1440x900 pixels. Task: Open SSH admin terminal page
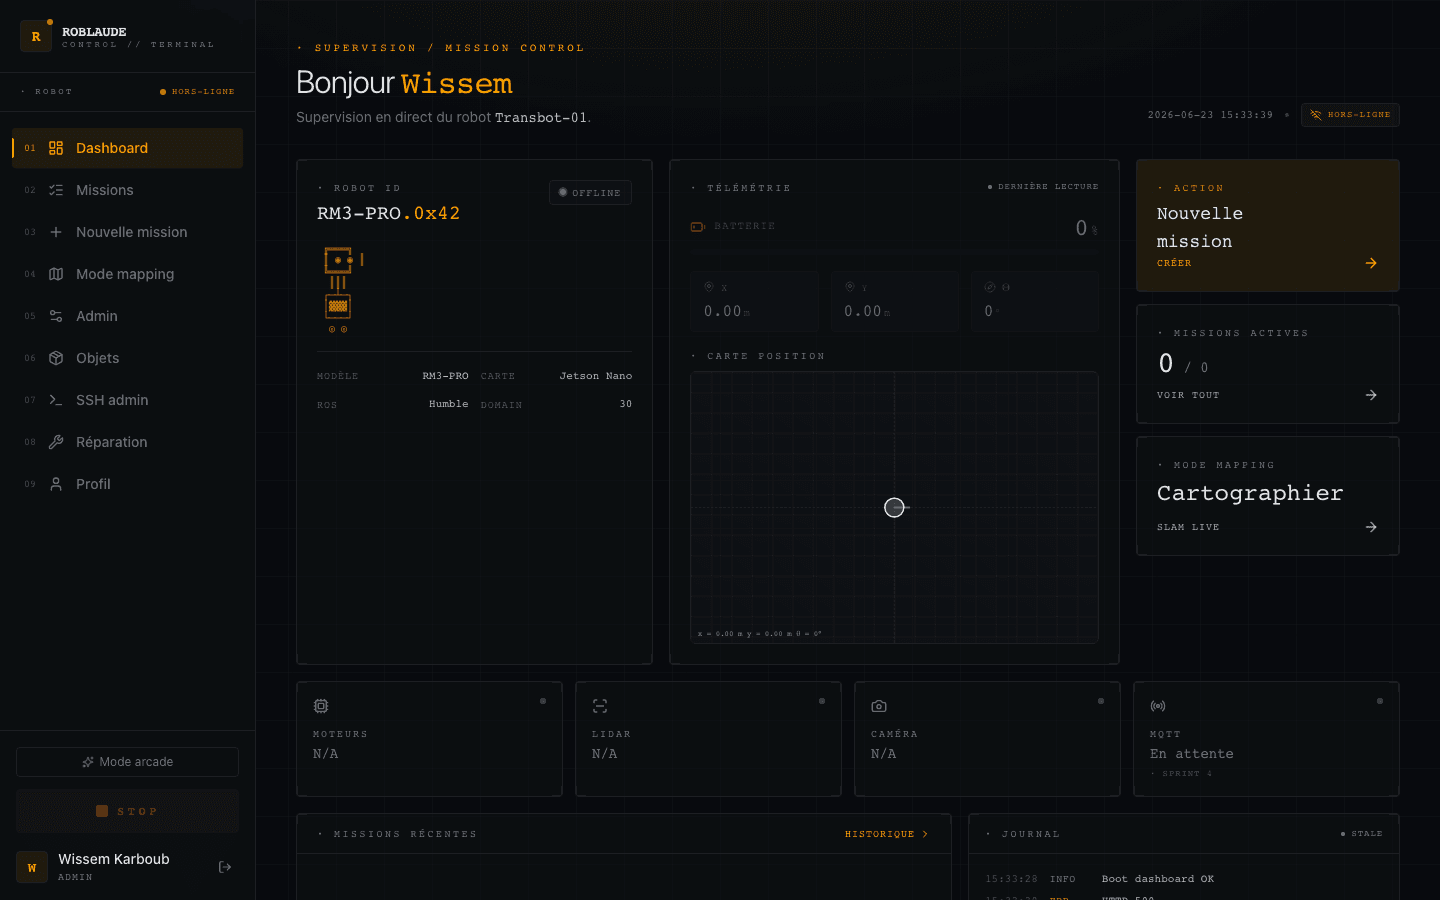(127, 400)
